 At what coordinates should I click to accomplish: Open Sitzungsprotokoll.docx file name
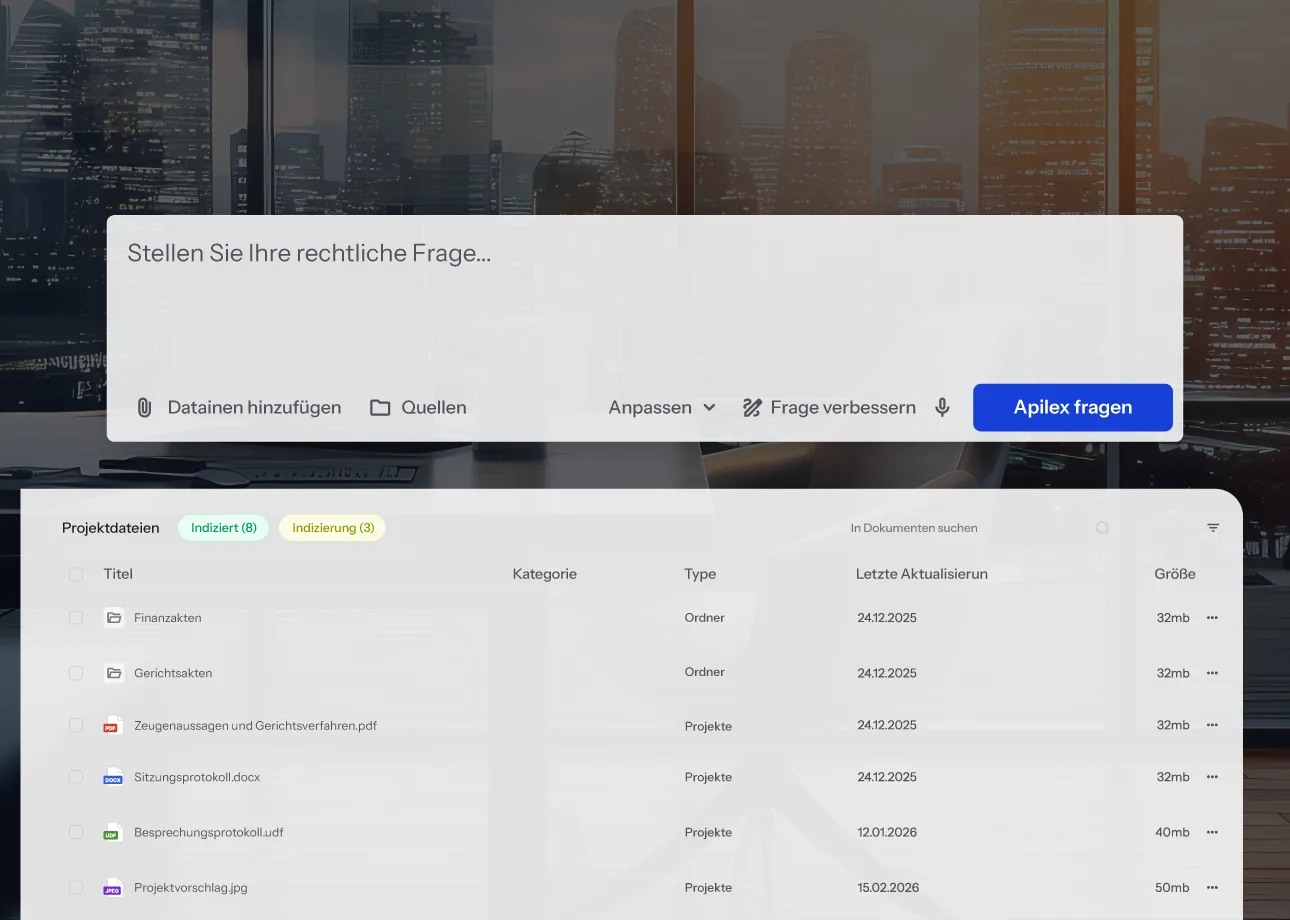[197, 777]
